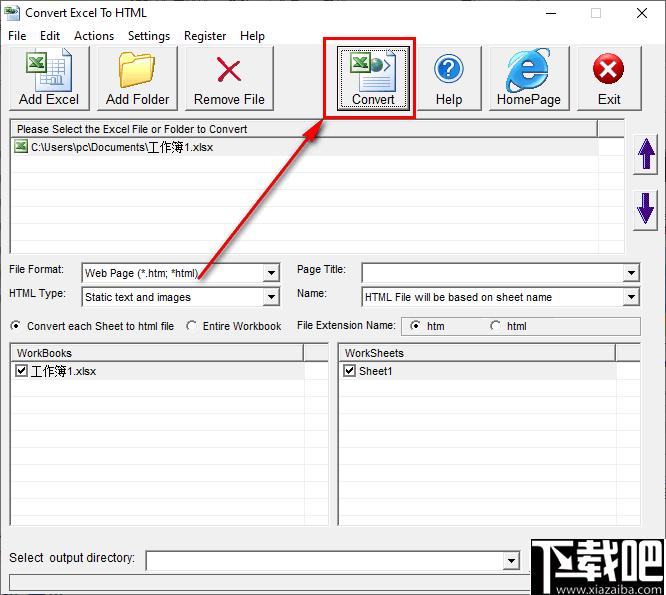Viewport: 666px width, 595px height.
Task: Open the Help menu
Action: tap(252, 36)
